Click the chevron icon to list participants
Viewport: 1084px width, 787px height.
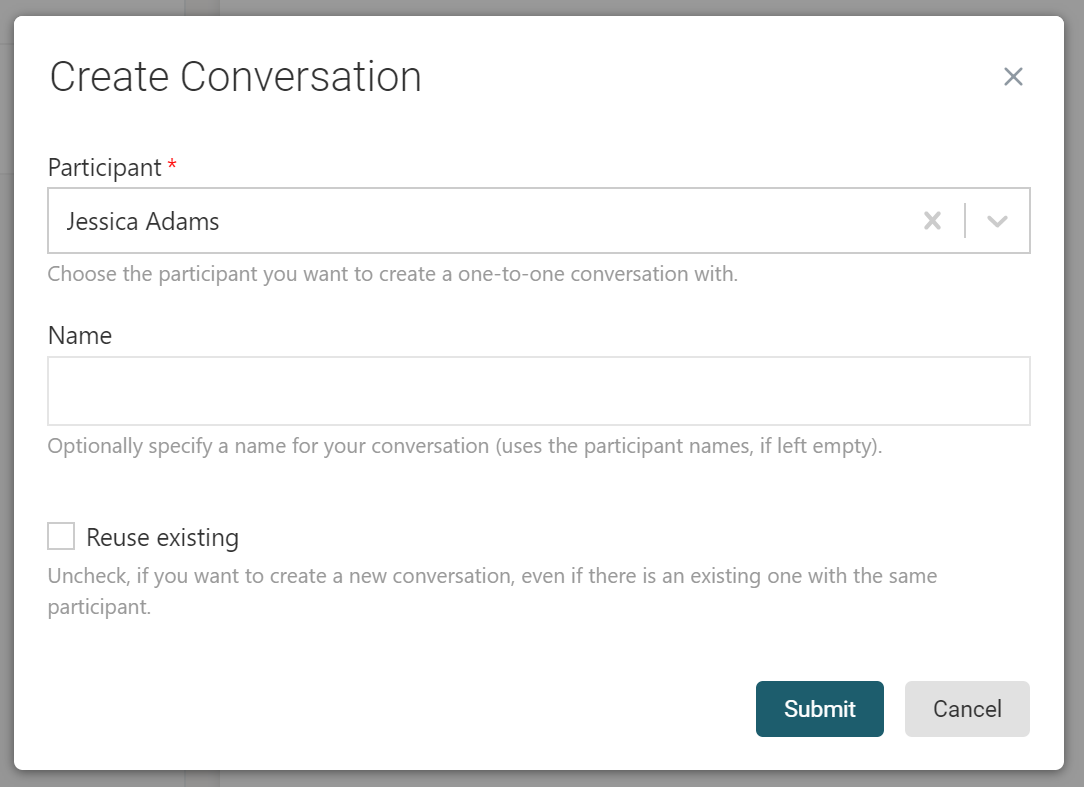997,220
